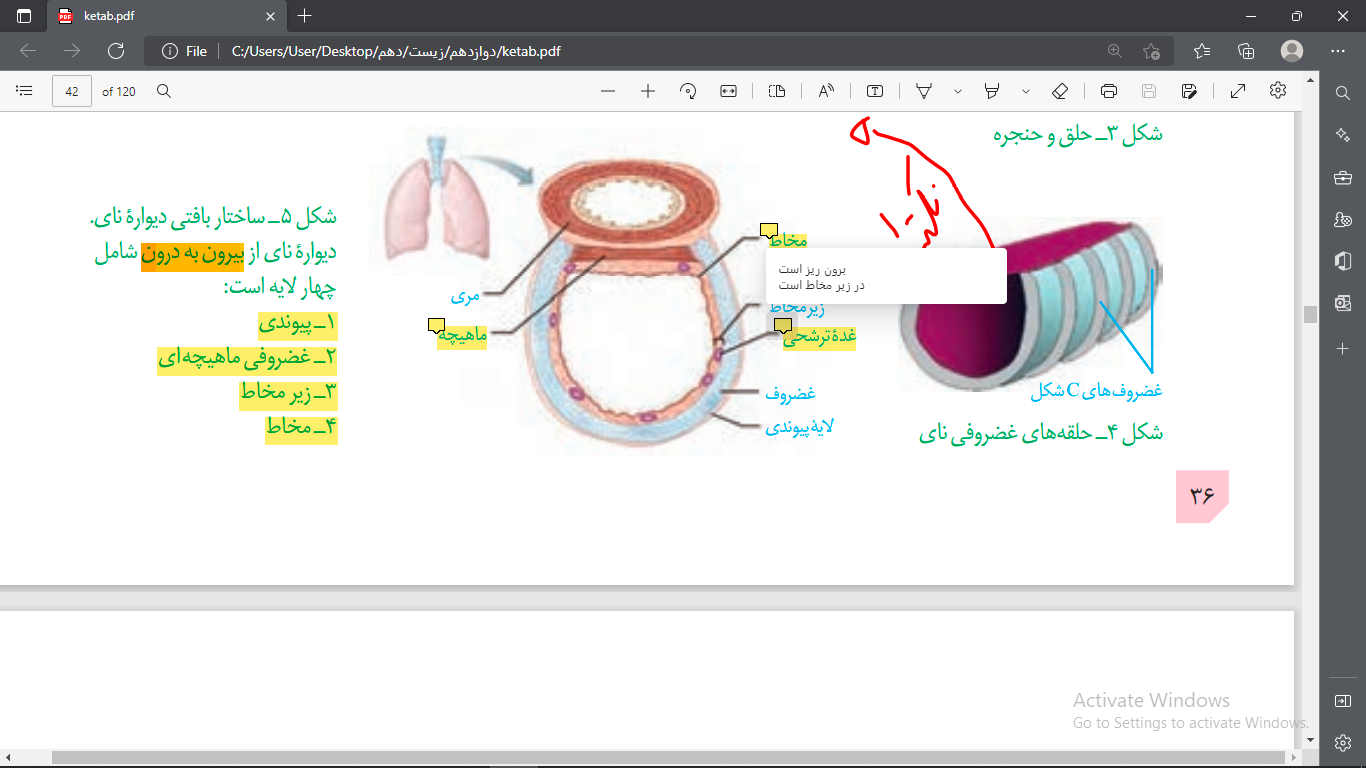Screen dimensions: 1366x768
Task: Open the PDF table of contents
Action: click(x=25, y=91)
